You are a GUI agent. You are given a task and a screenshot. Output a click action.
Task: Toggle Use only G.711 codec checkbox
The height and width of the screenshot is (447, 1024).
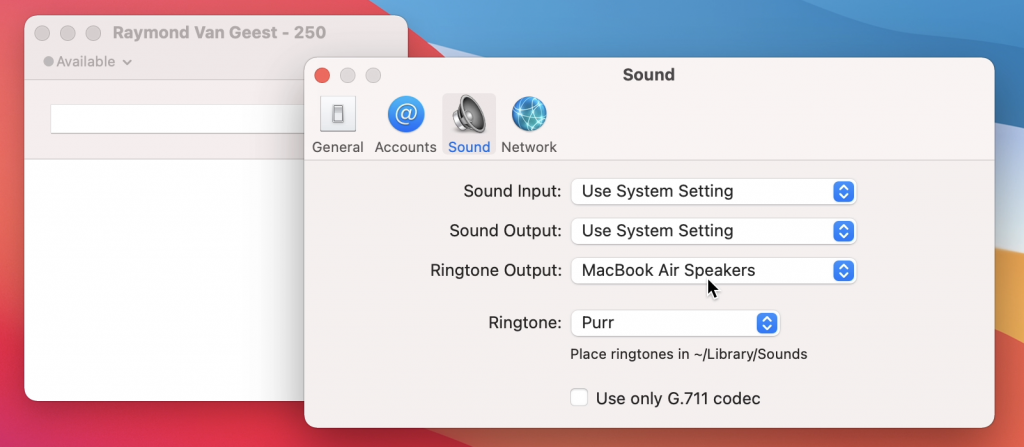(x=579, y=398)
